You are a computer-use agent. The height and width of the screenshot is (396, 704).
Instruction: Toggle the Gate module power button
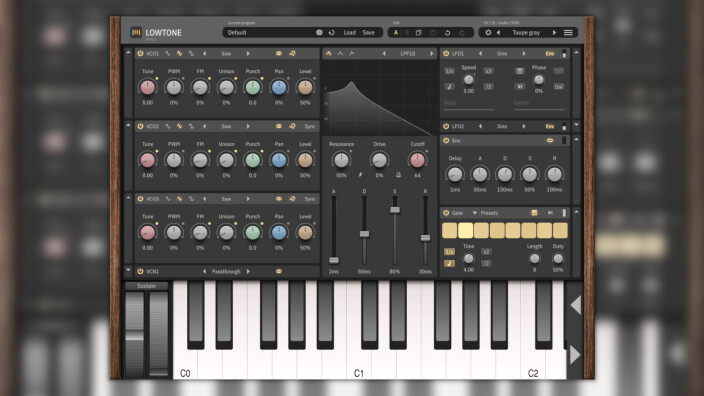coord(446,213)
